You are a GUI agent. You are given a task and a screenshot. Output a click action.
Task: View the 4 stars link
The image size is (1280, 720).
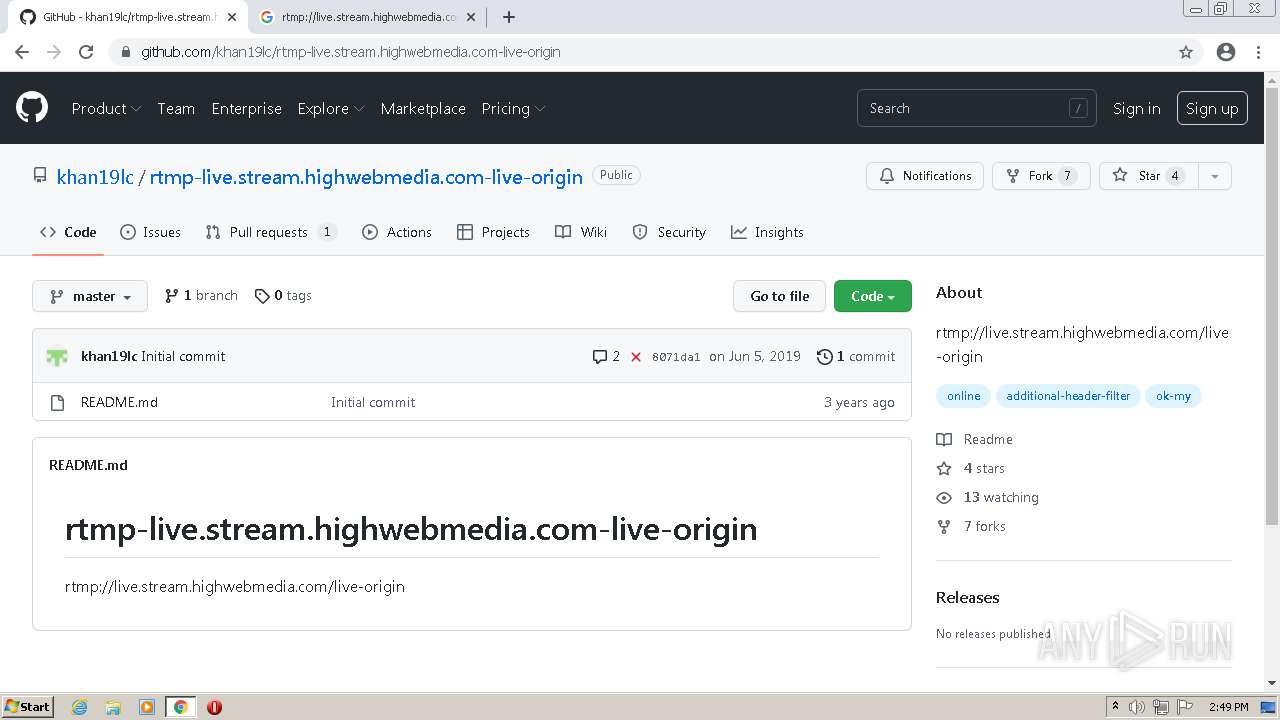point(971,468)
